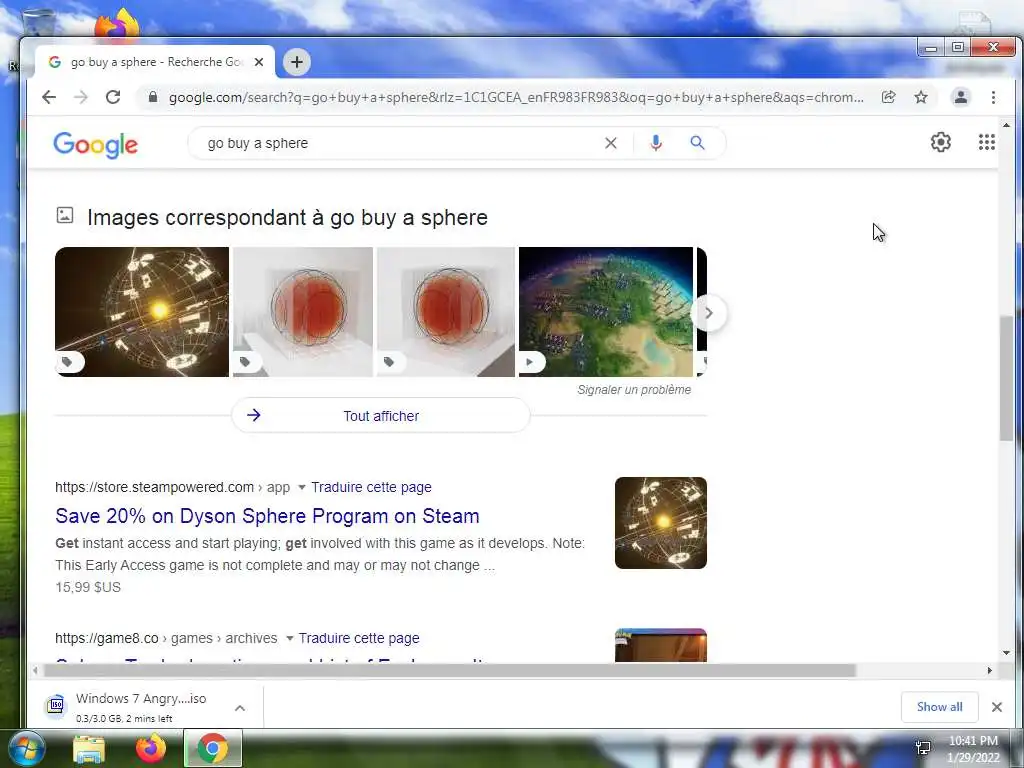Expand game8.co result dropdown arrow
The width and height of the screenshot is (1024, 768).
(x=289, y=638)
